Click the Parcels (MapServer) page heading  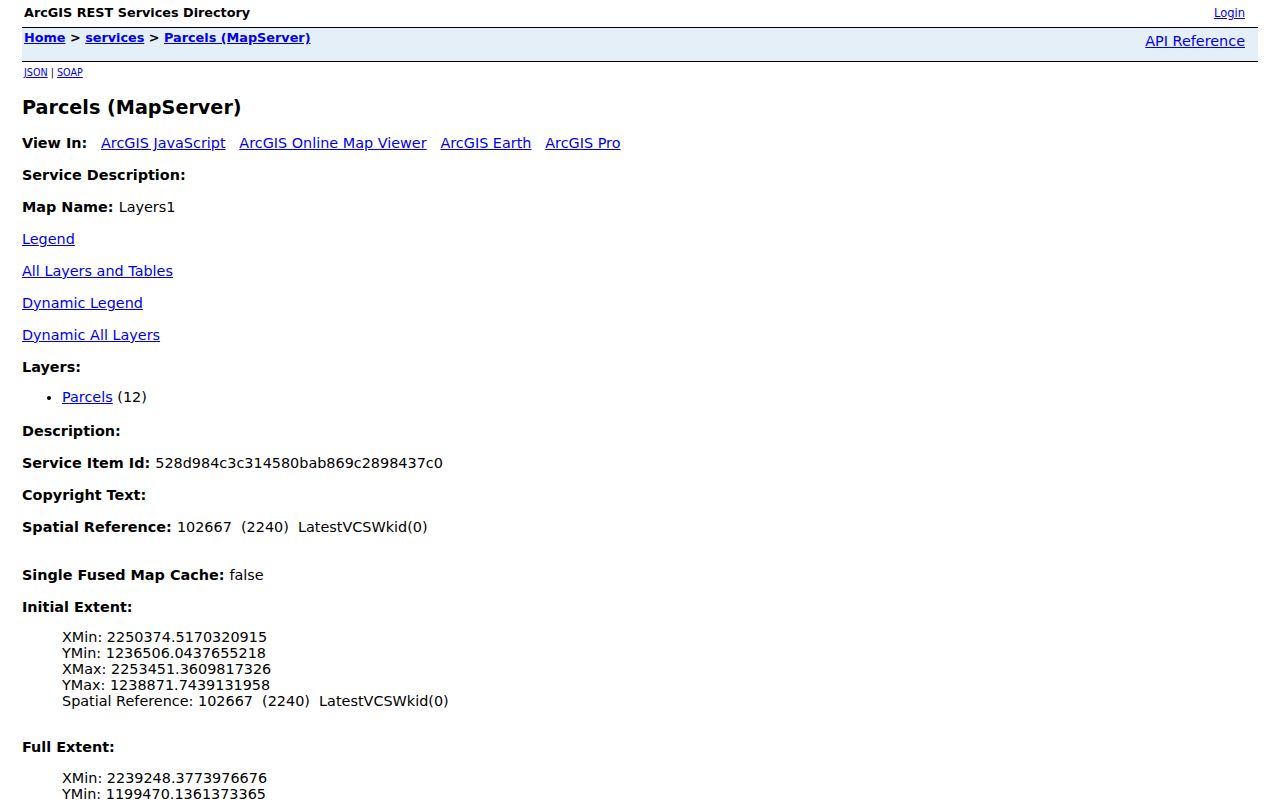(132, 107)
